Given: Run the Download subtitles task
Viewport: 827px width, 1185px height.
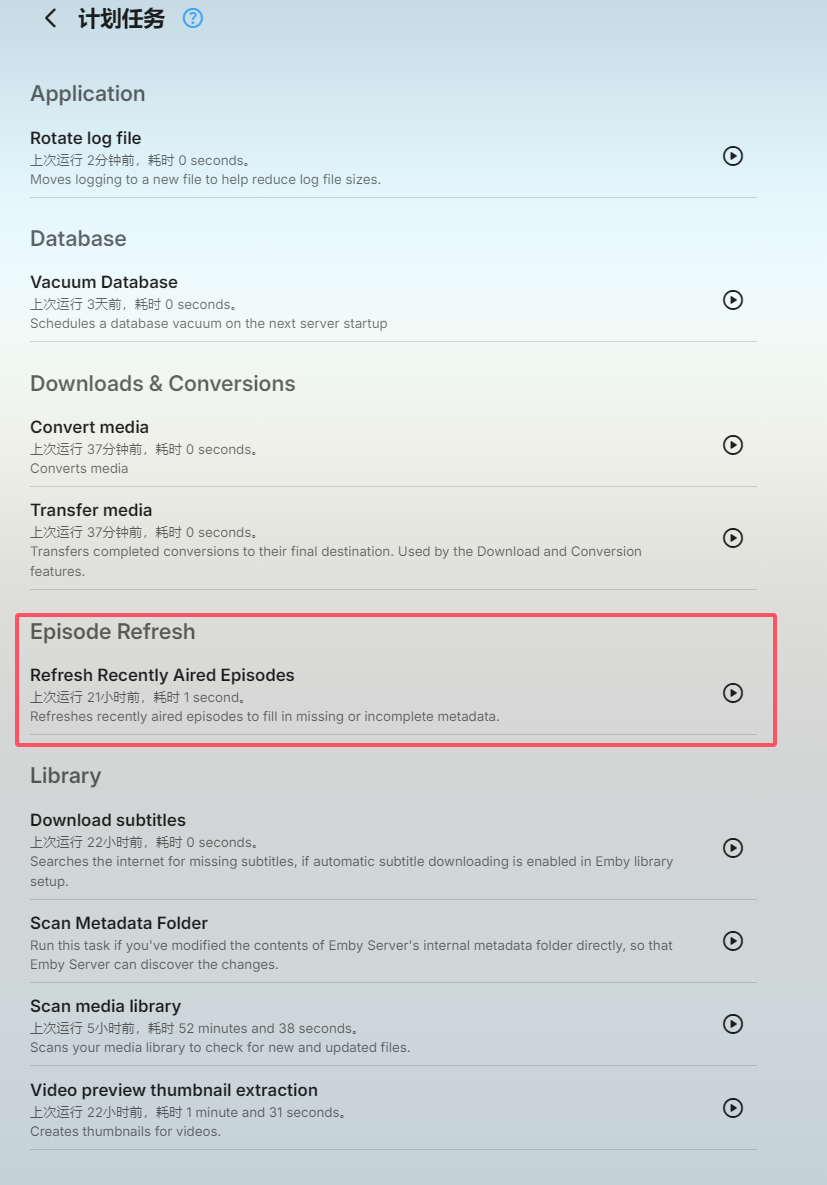Looking at the screenshot, I should (x=733, y=848).
